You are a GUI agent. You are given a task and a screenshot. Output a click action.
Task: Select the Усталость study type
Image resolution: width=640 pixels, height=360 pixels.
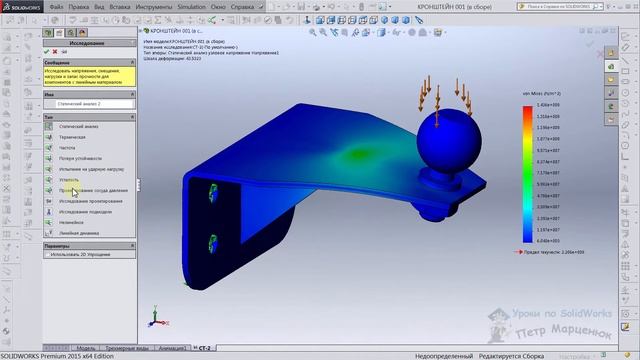(69, 180)
